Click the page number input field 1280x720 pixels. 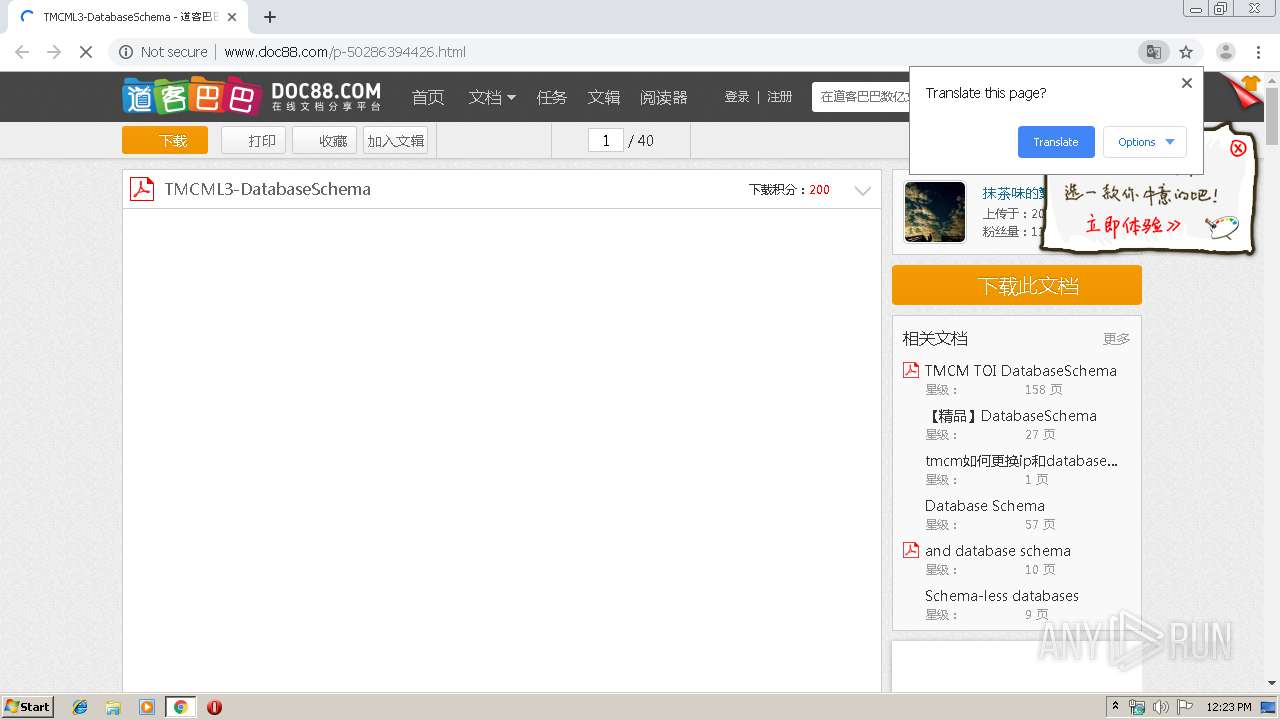(x=606, y=140)
